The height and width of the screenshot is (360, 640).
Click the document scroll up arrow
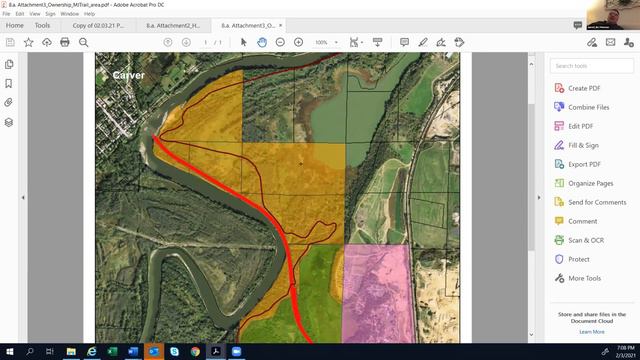tap(531, 64)
